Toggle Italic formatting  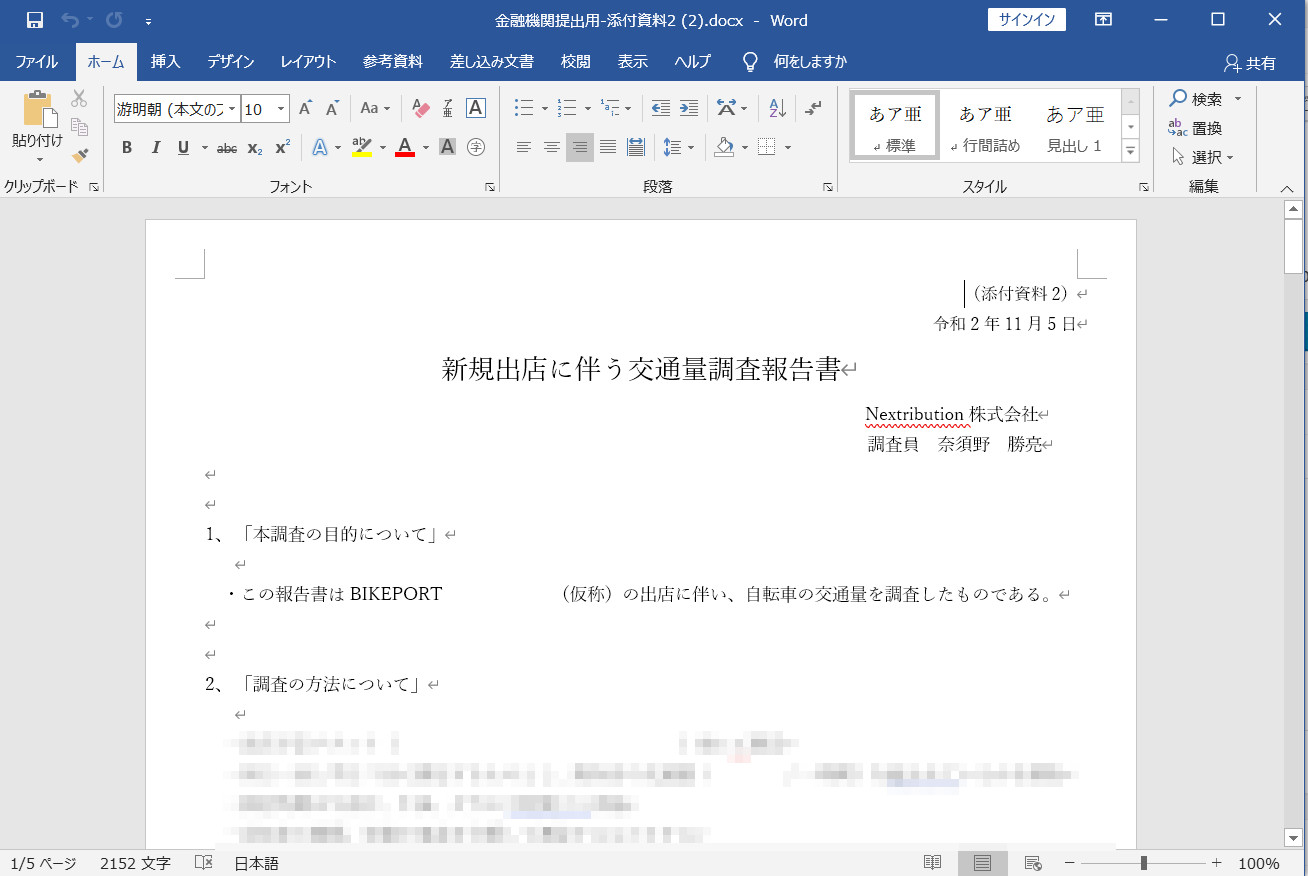(155, 148)
